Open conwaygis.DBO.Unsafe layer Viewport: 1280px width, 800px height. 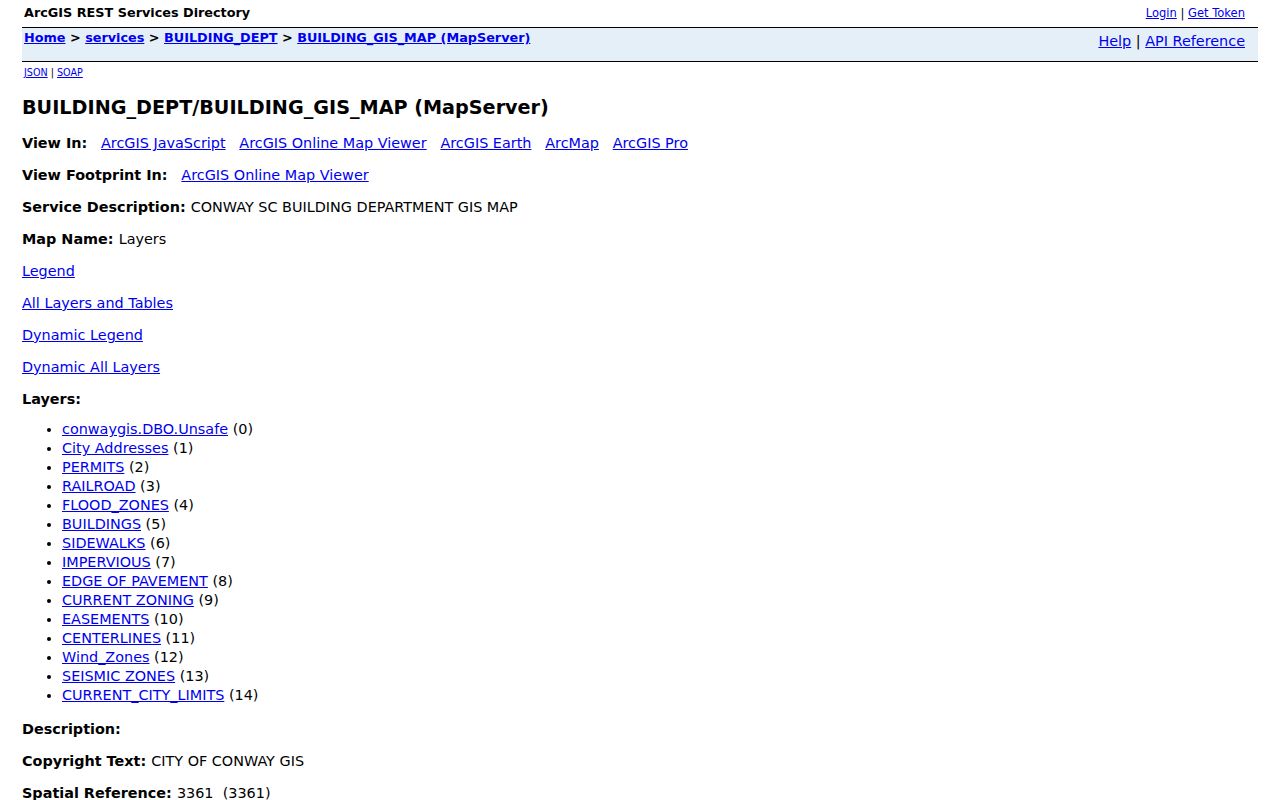coord(145,429)
